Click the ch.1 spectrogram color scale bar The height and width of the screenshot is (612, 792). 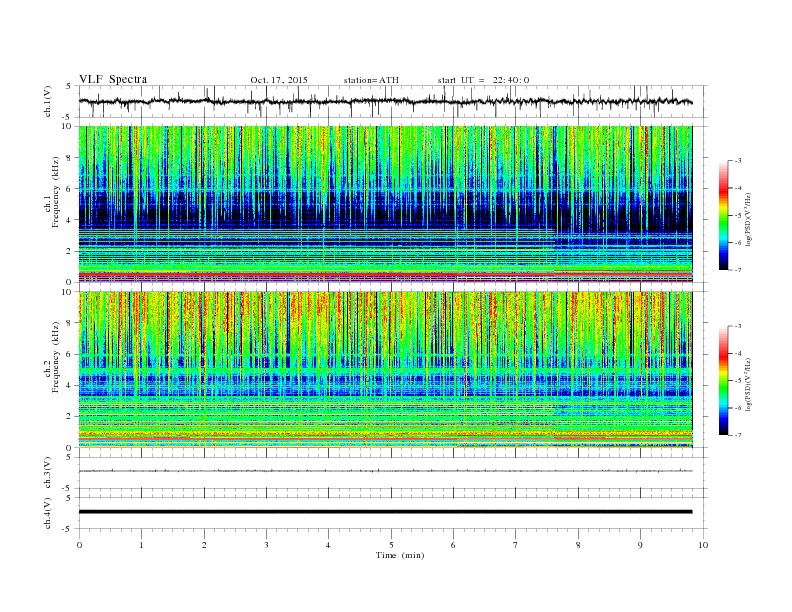tap(723, 215)
